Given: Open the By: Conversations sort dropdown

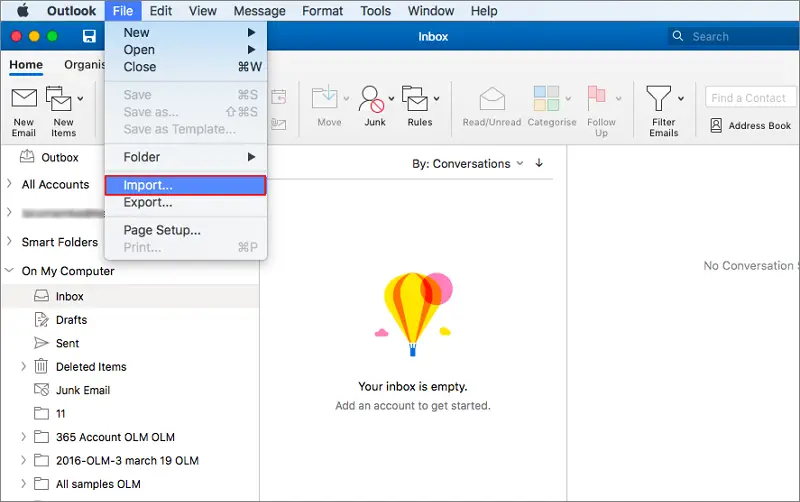Looking at the screenshot, I should coord(468,164).
